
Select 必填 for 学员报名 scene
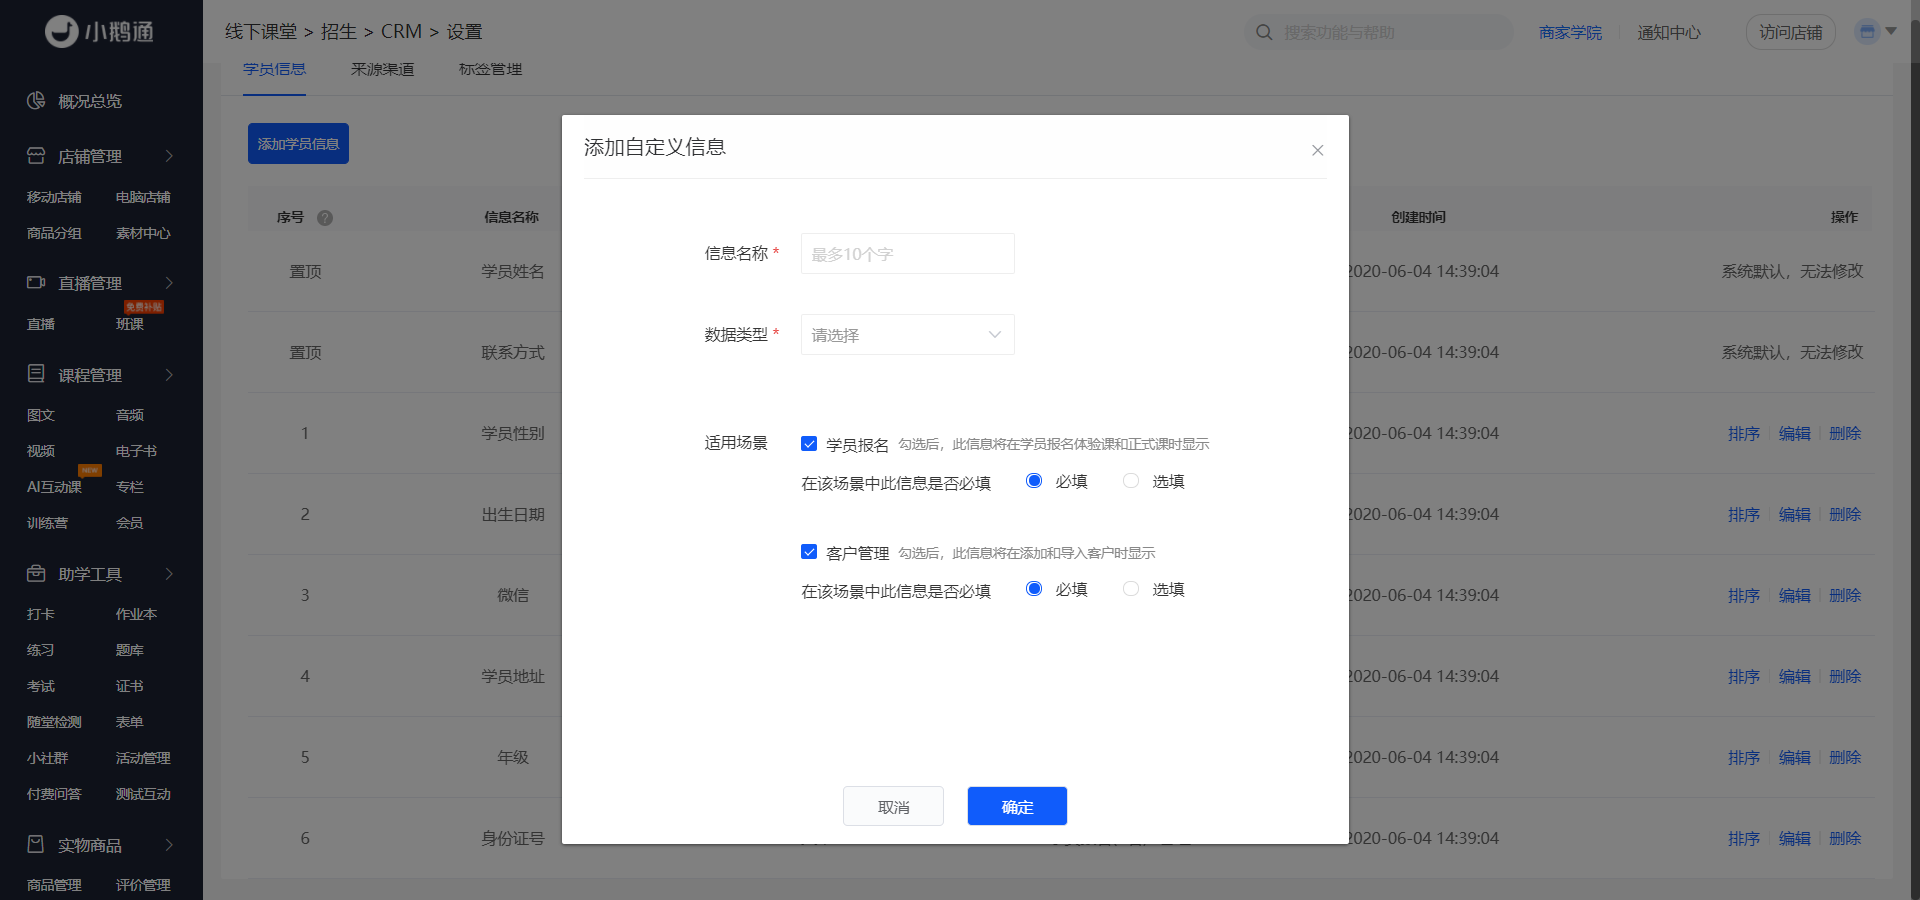[1034, 481]
